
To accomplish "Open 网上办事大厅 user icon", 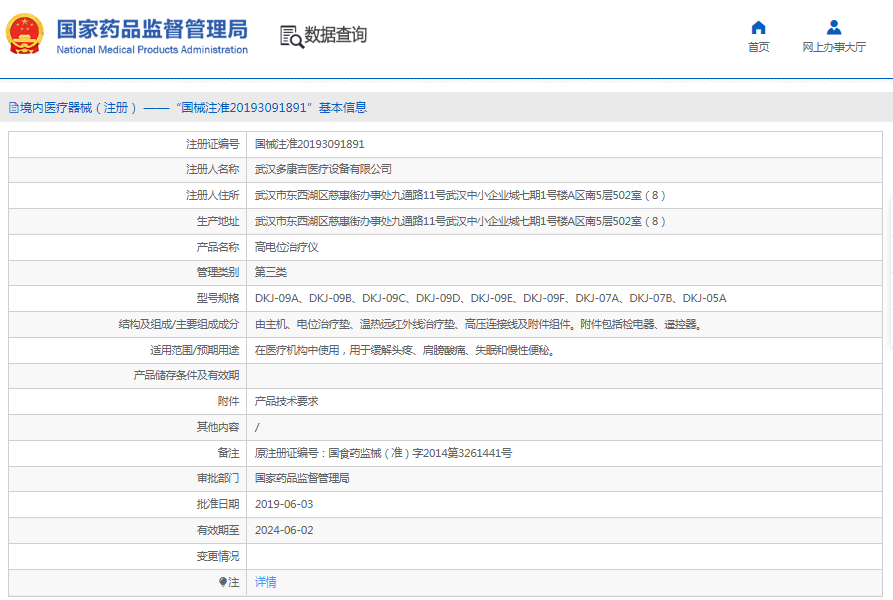I will (834, 27).
